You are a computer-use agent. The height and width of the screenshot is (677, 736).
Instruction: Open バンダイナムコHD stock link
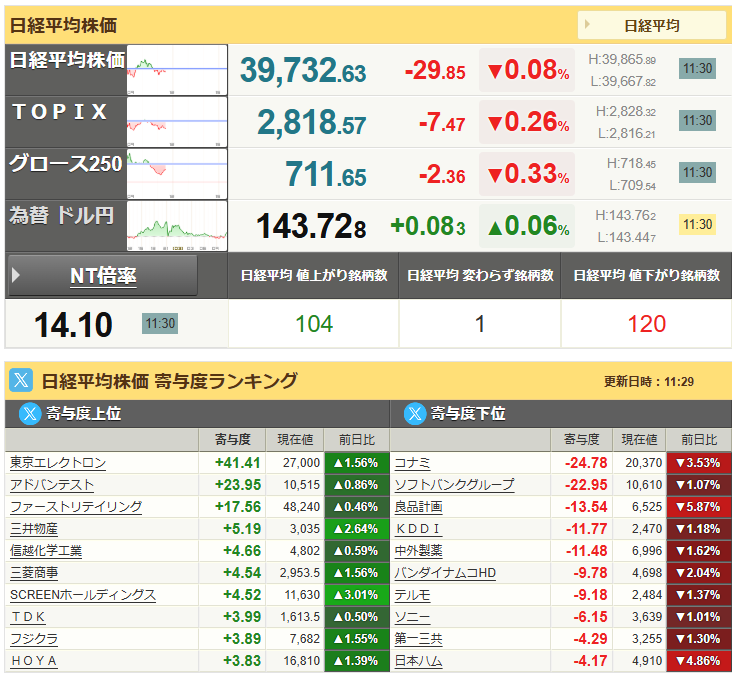tap(445, 573)
